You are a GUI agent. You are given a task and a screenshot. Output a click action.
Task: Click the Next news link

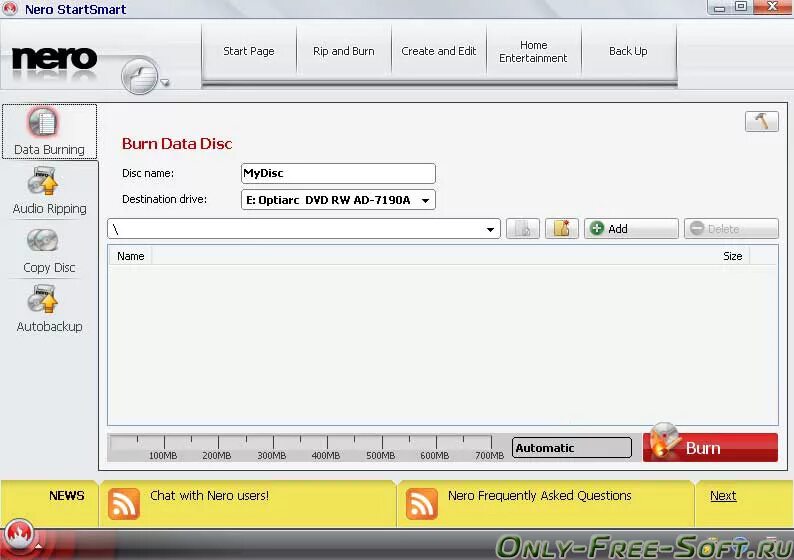pos(723,496)
